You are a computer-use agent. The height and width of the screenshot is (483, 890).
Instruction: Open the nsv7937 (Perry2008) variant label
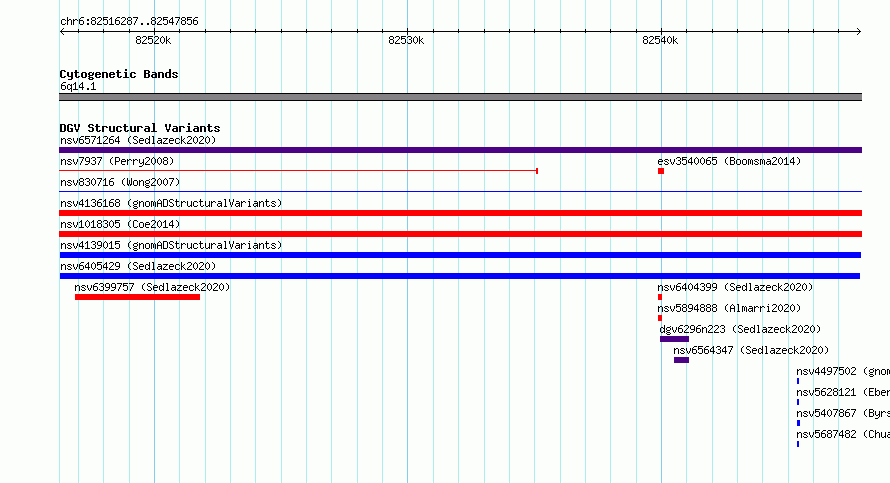click(x=117, y=161)
